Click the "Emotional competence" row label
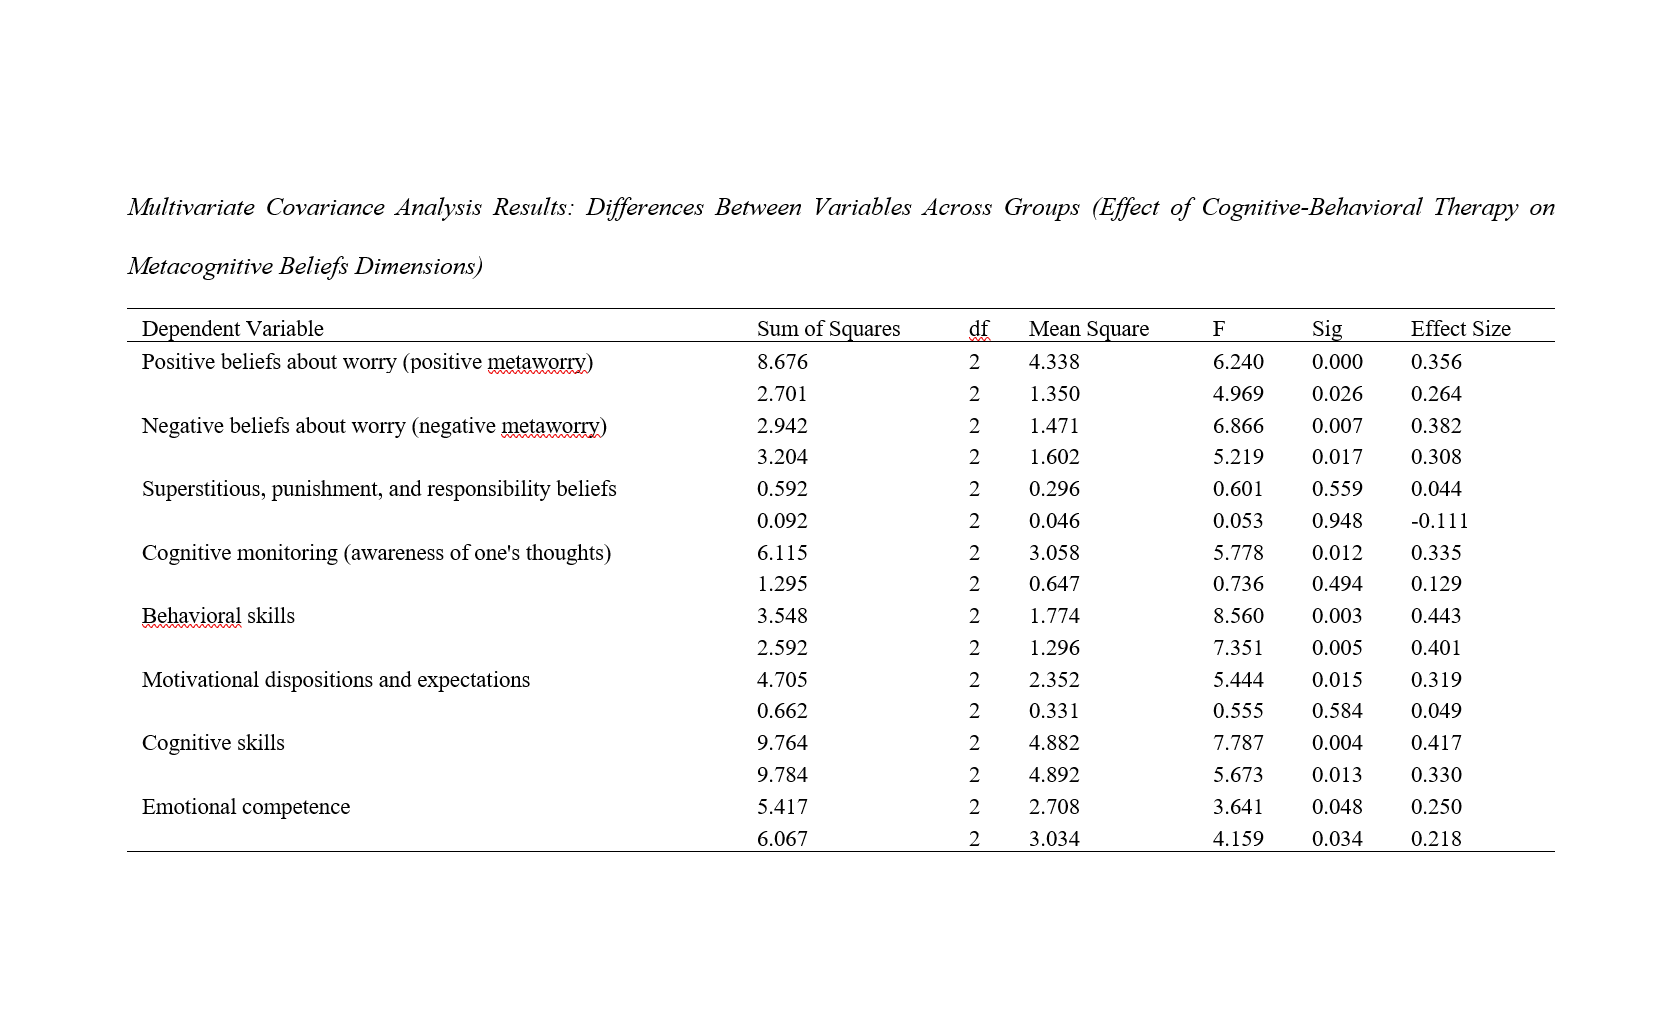The width and height of the screenshot is (1680, 1023). pos(246,807)
